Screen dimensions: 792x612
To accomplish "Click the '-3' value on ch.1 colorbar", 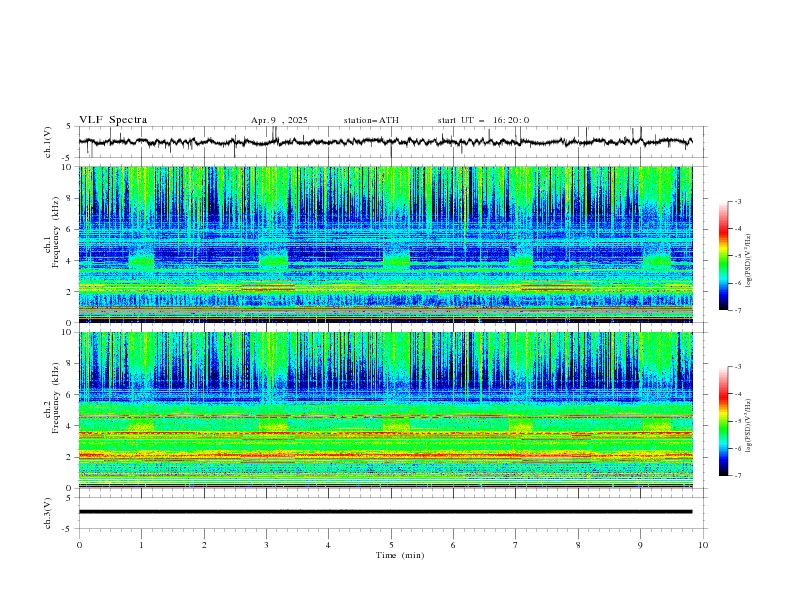I will 737,201.
